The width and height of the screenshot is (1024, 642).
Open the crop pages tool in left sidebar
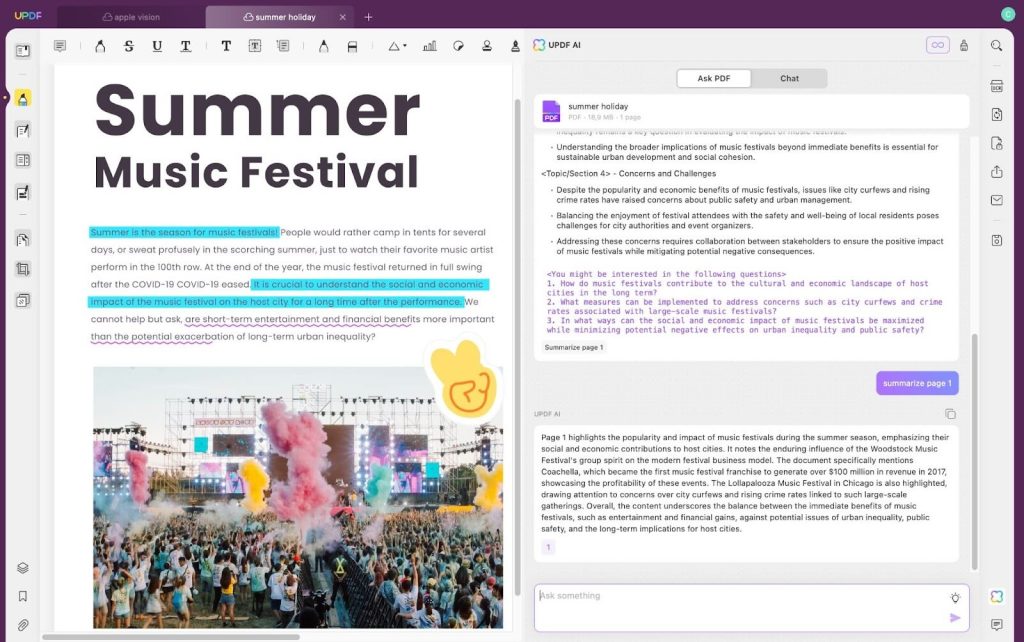[x=22, y=269]
